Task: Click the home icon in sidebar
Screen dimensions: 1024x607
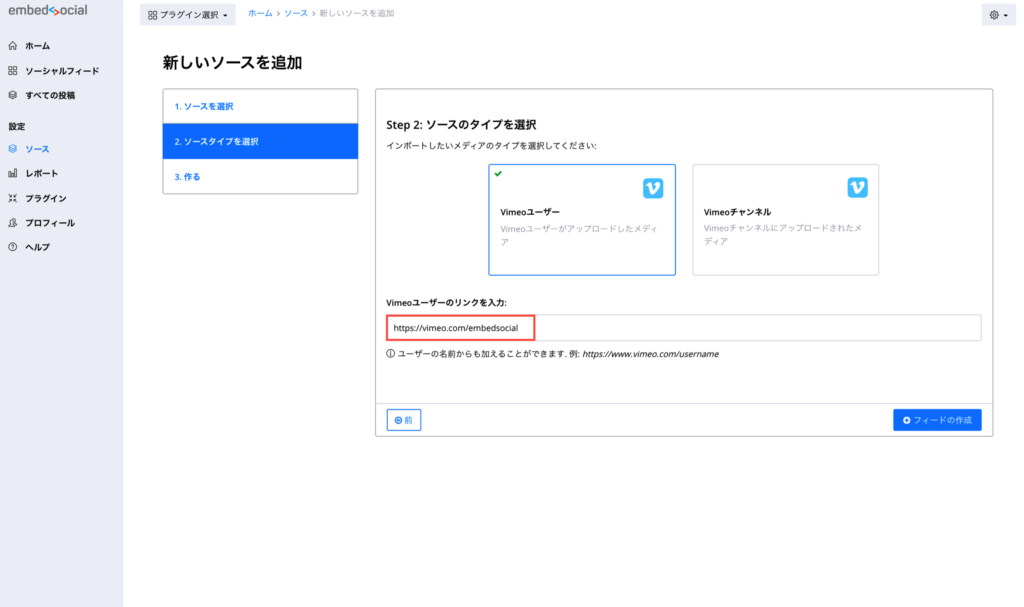Action: pyautogui.click(x=12, y=46)
